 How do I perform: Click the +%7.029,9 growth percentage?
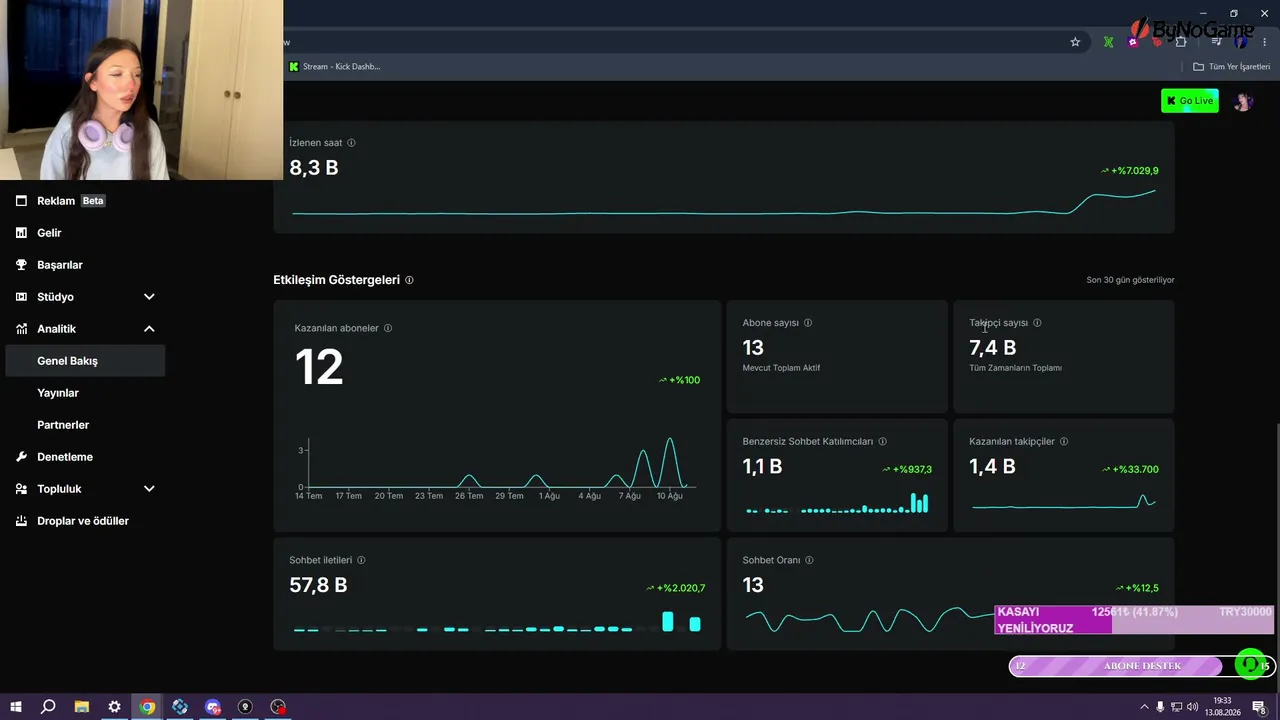tap(1130, 171)
